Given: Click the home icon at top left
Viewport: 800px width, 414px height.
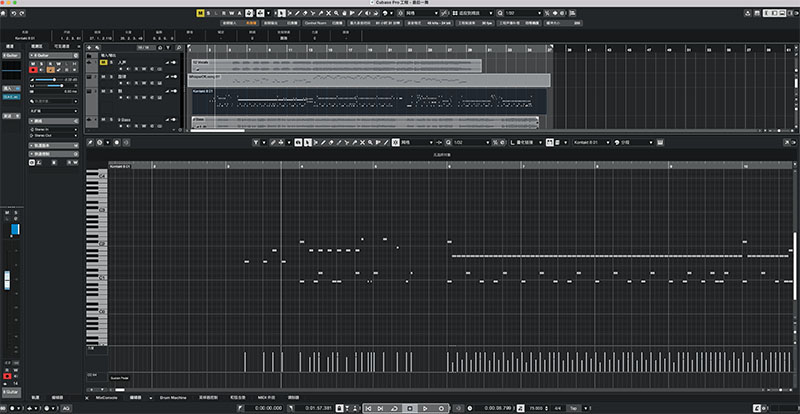Looking at the screenshot, I should (4, 13).
